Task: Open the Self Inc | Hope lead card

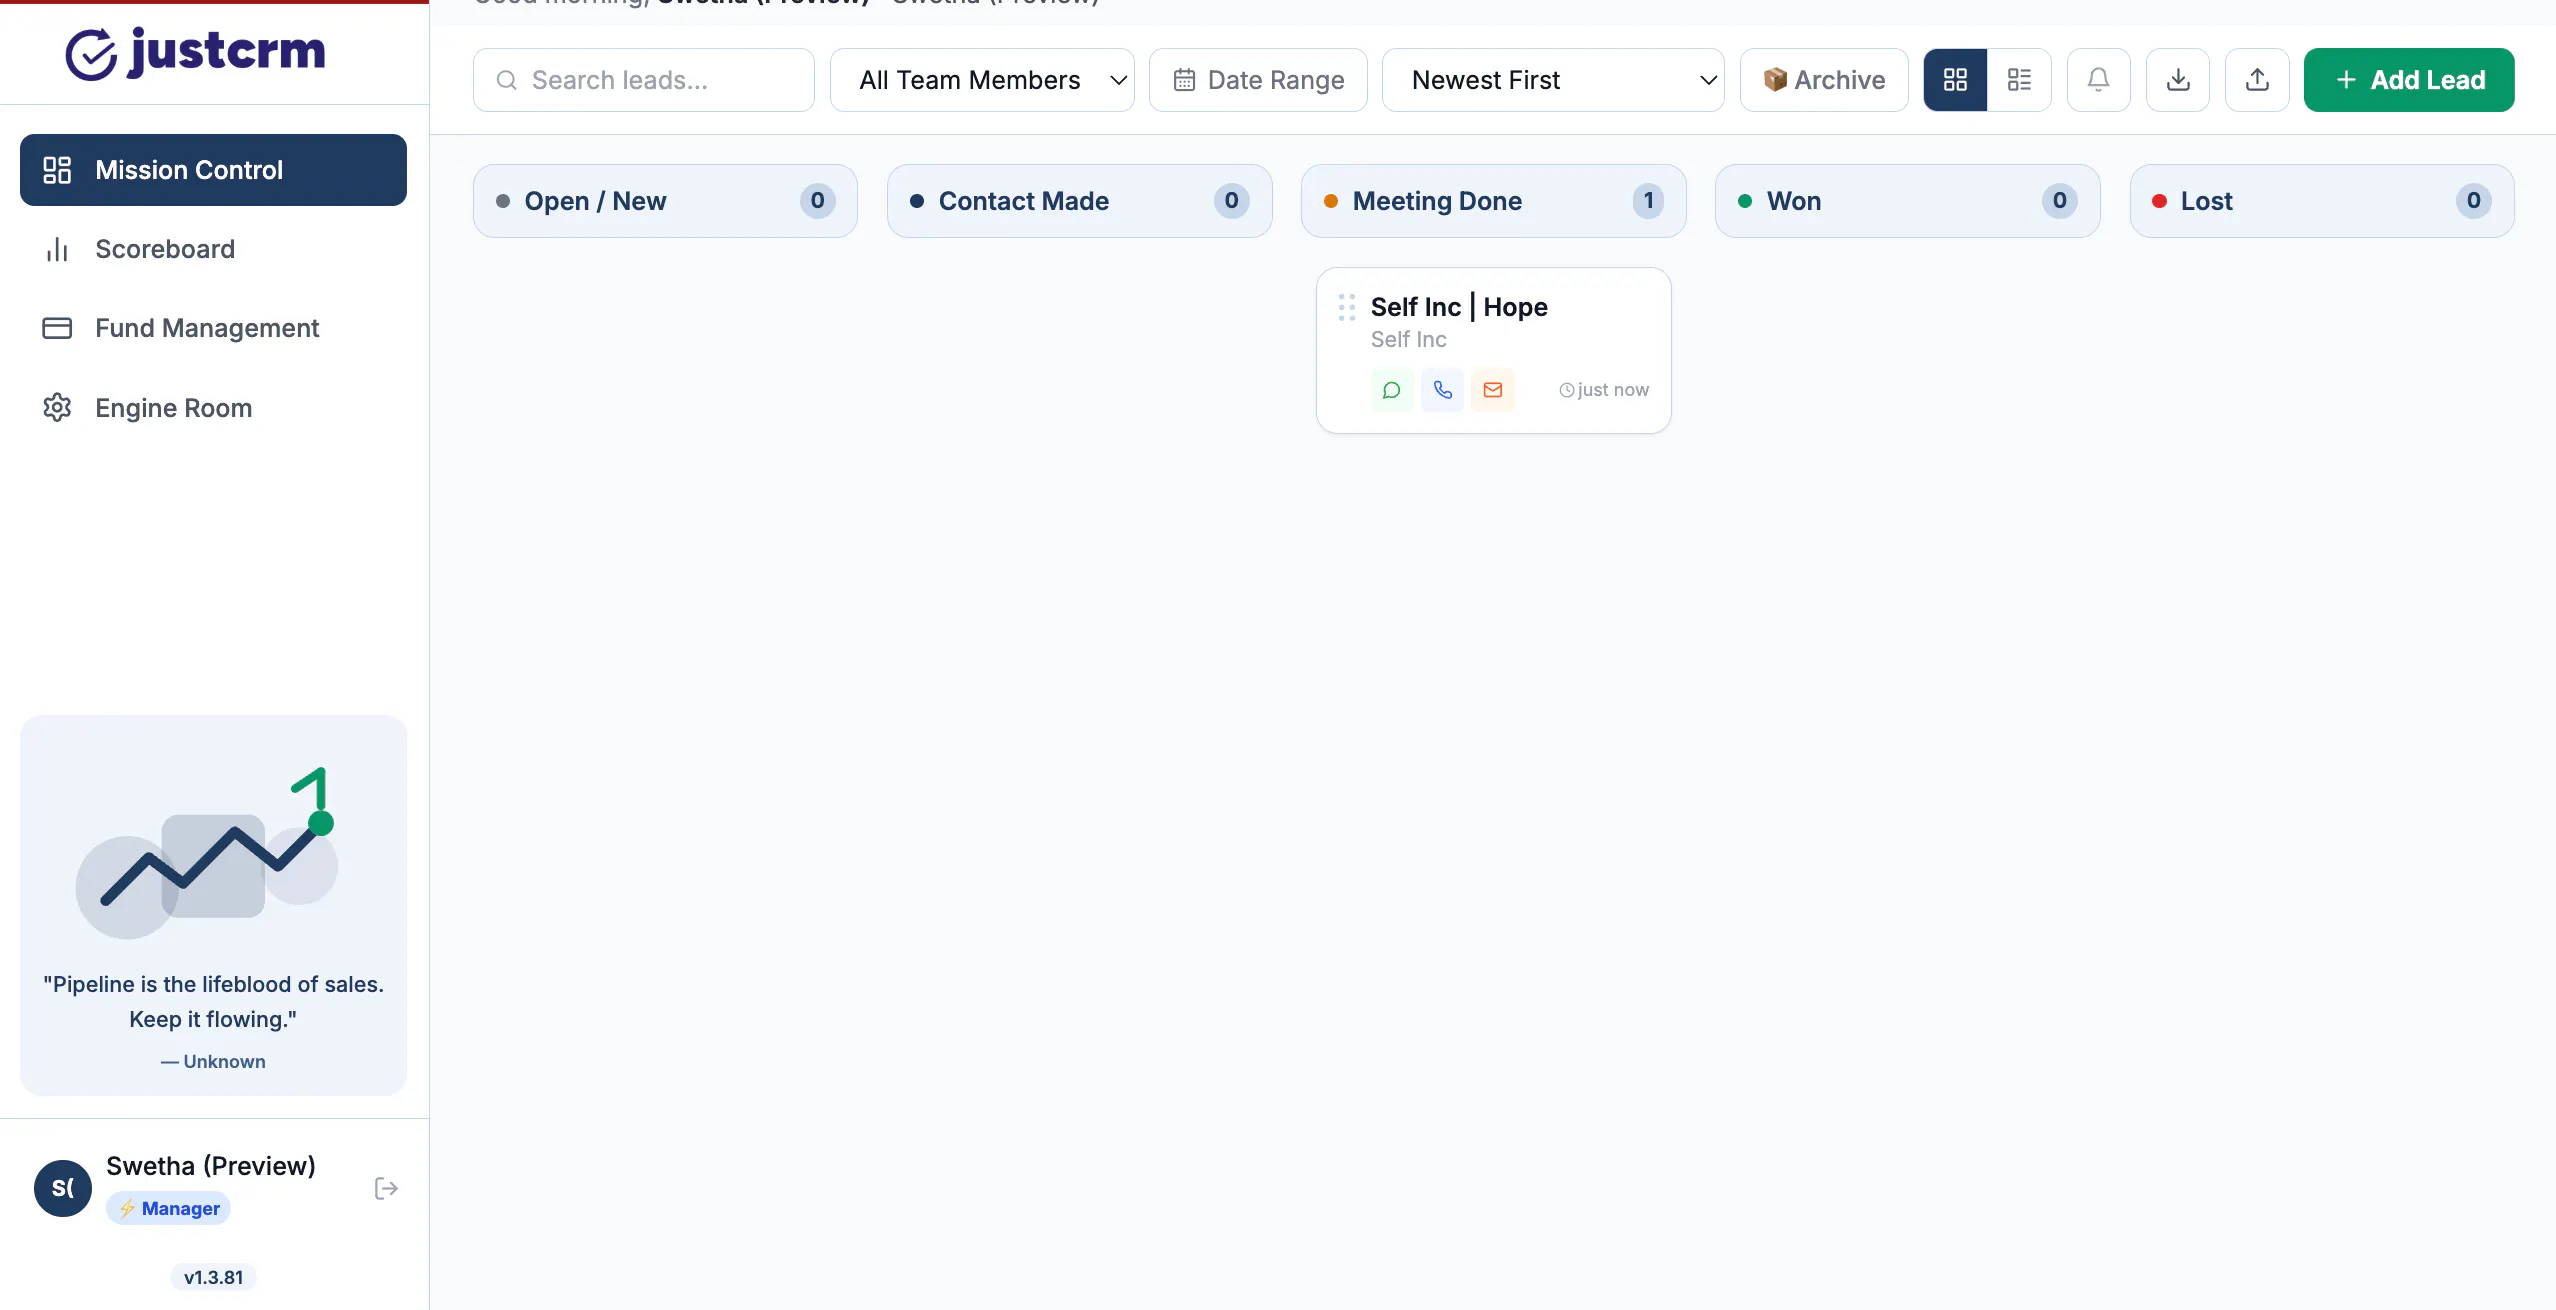Action: 1493,350
